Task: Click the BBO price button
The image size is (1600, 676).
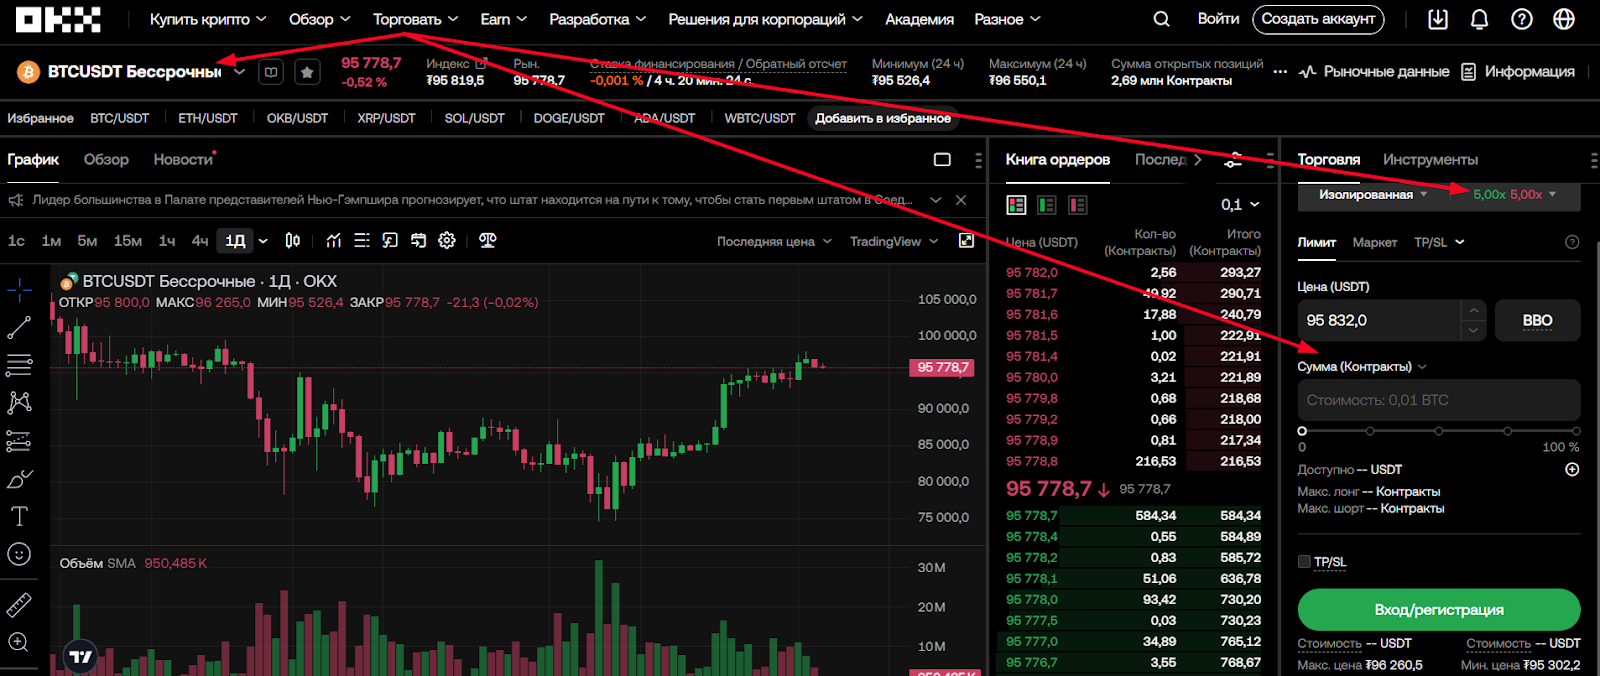Action: click(x=1537, y=321)
